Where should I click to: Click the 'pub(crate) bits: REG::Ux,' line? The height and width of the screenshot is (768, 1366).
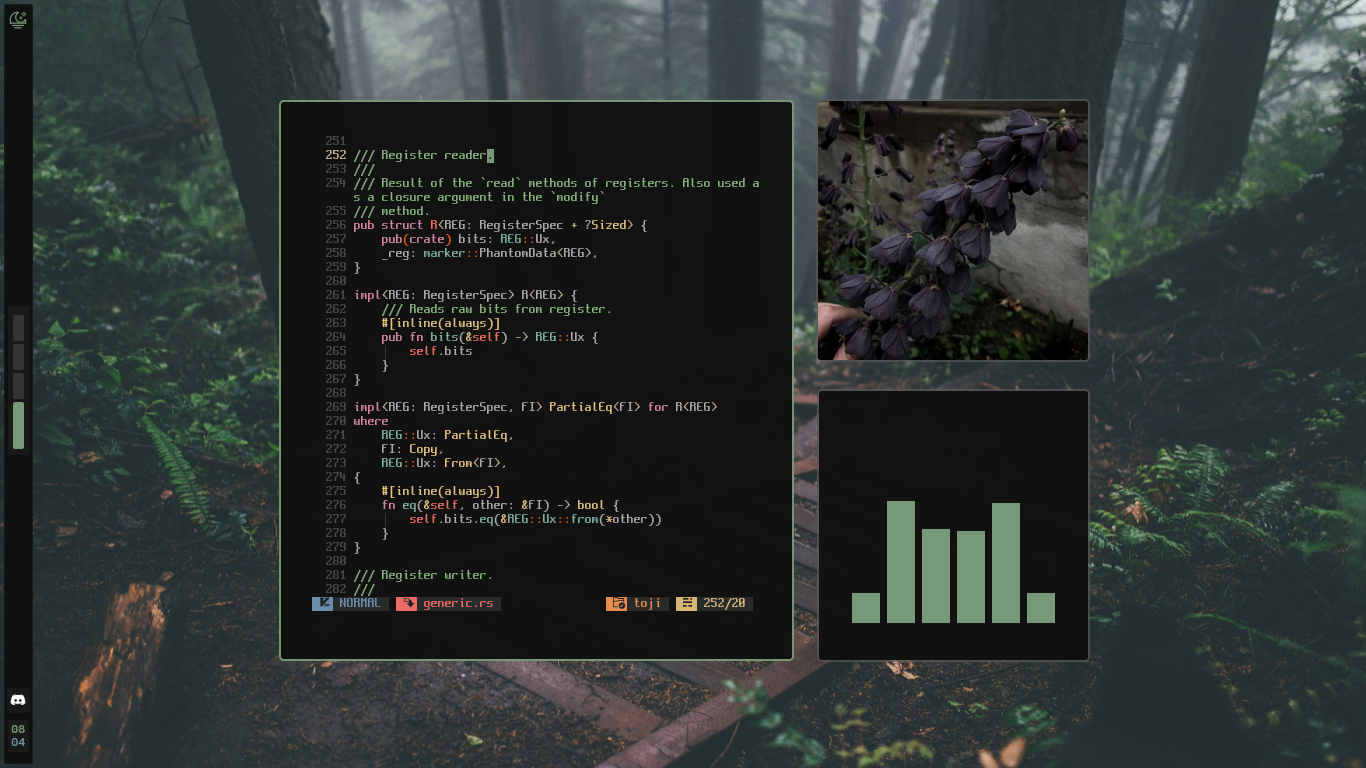pyautogui.click(x=468, y=239)
